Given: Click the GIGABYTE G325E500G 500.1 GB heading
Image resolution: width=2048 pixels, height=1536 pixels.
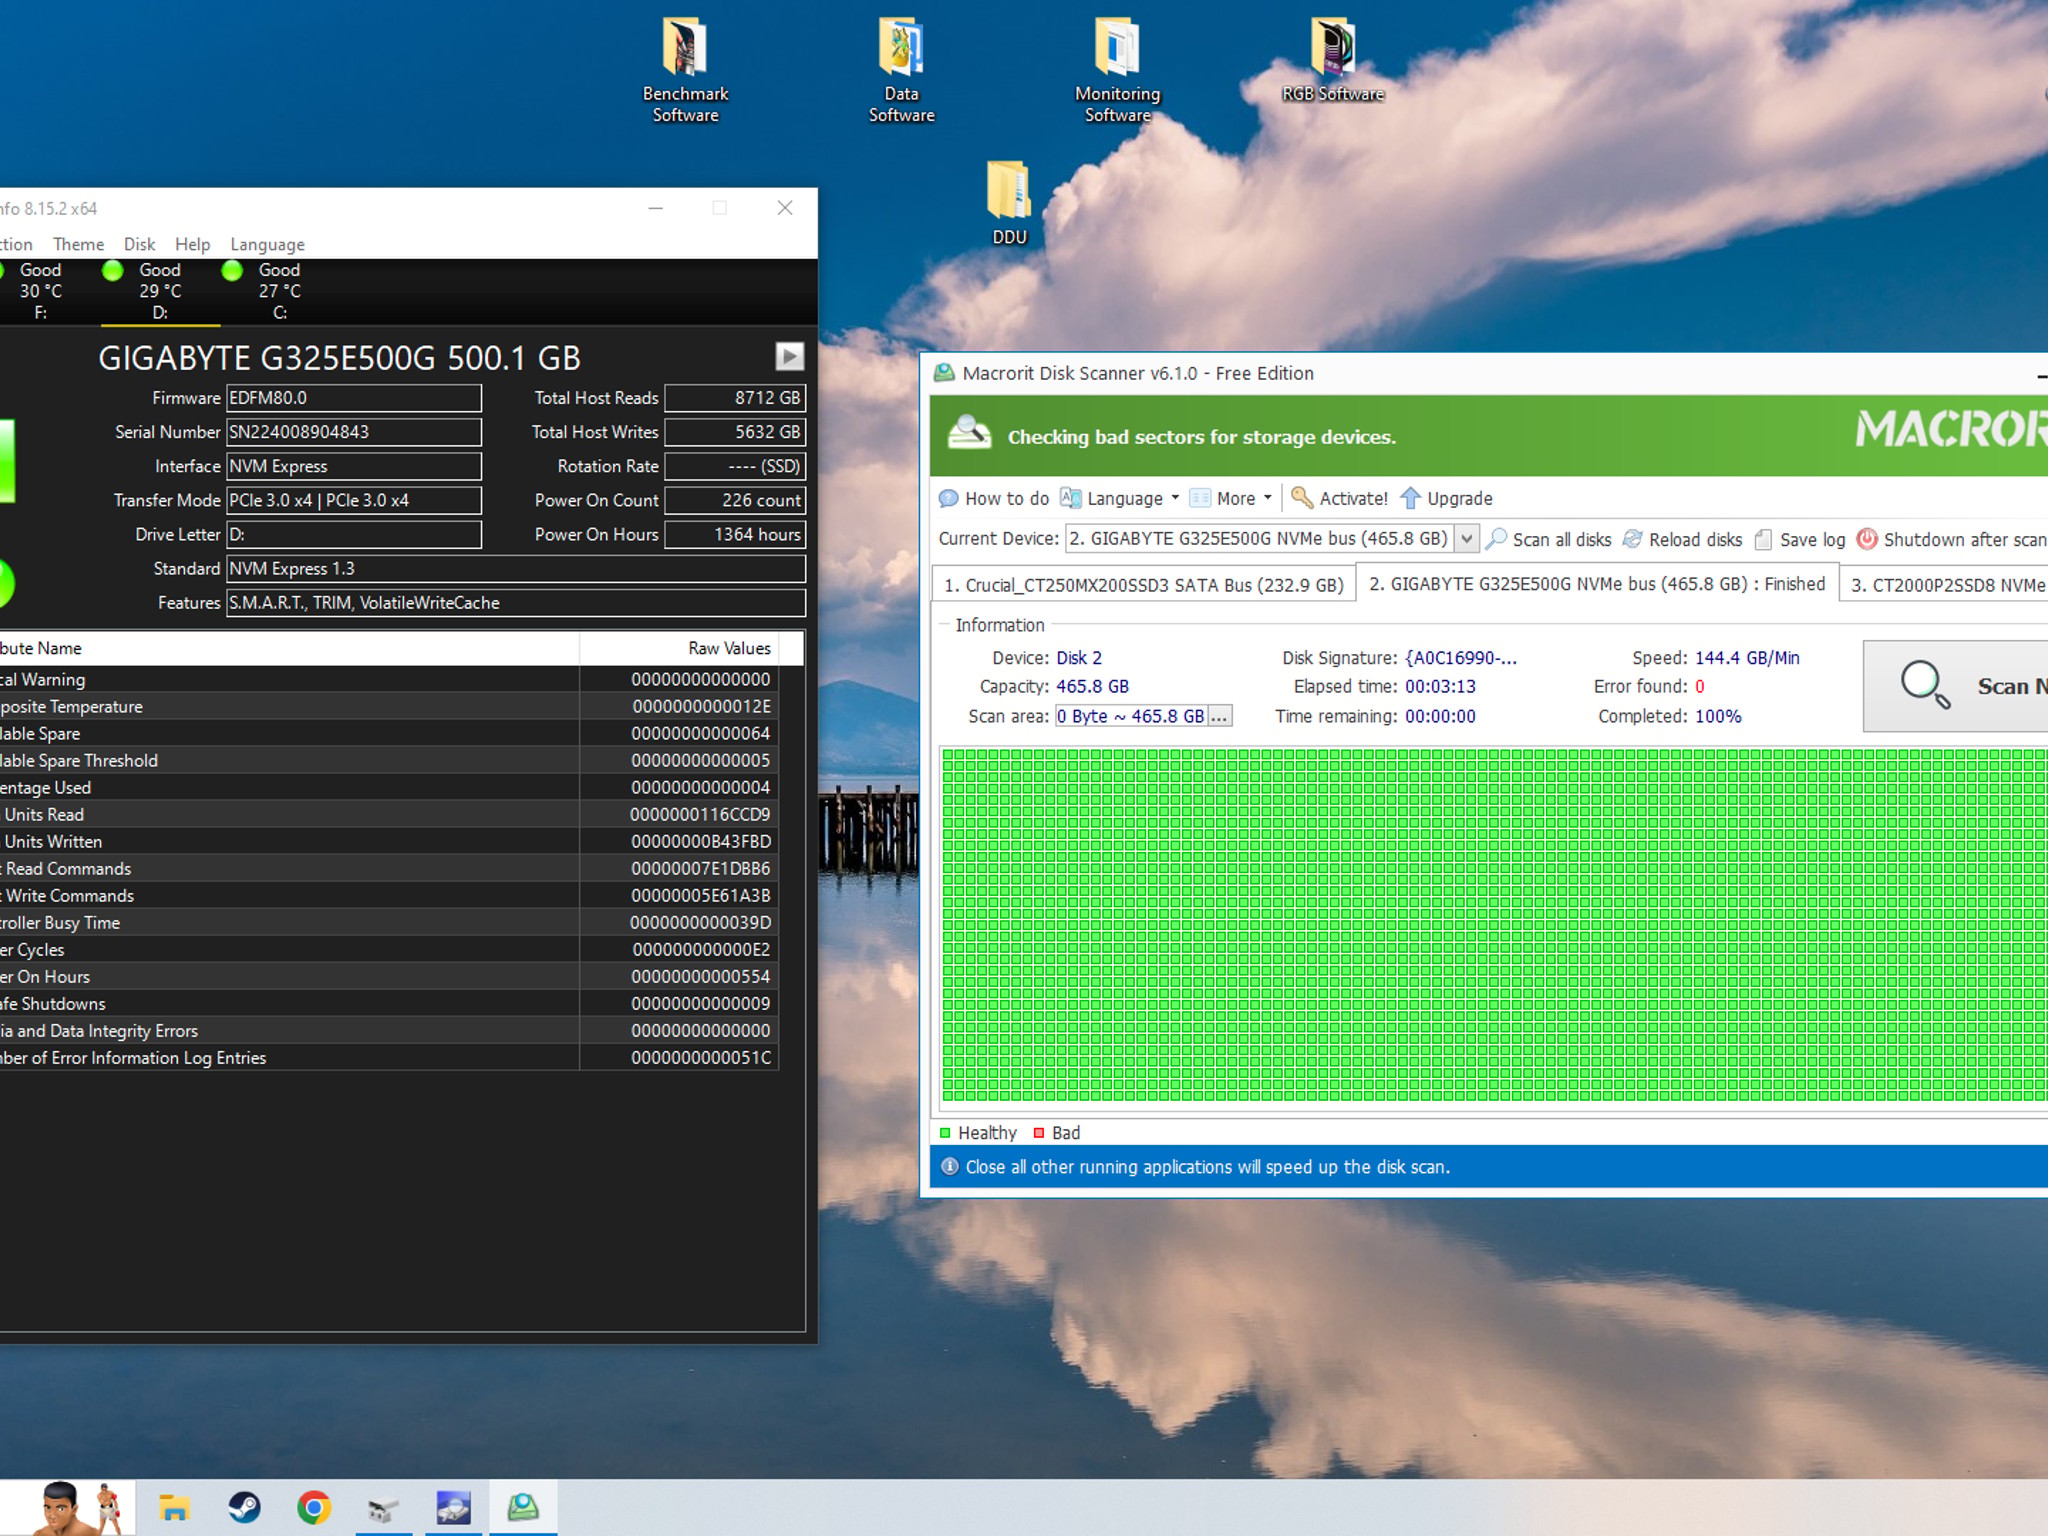Looking at the screenshot, I should [x=339, y=358].
